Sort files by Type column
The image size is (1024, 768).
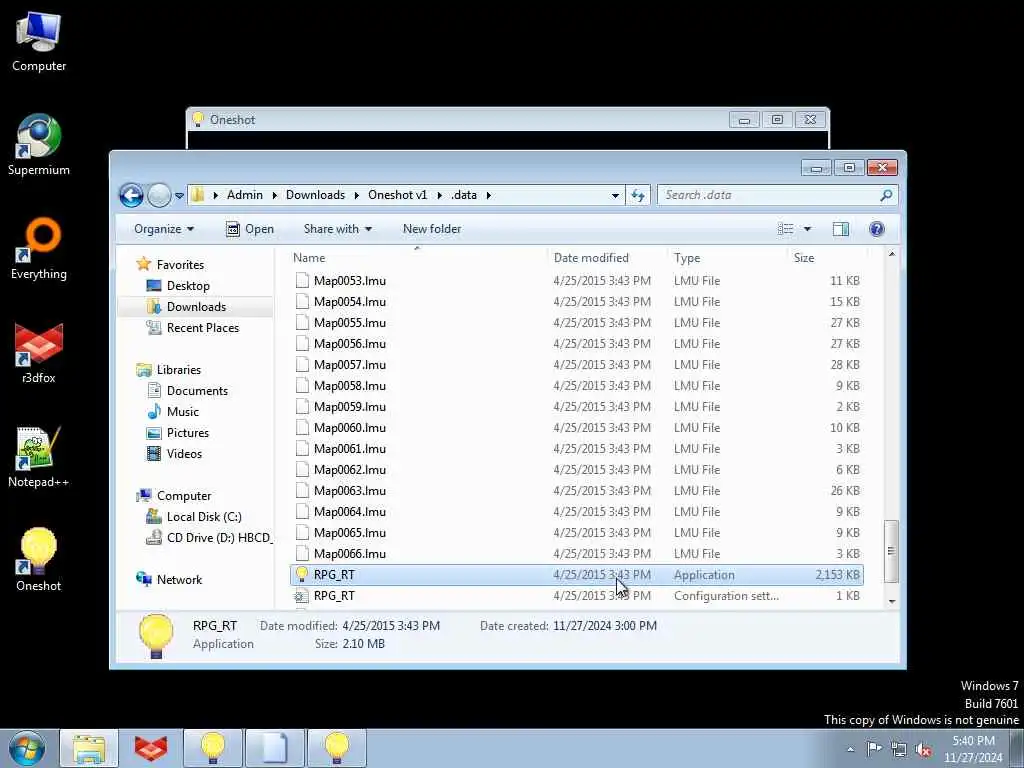[727, 258]
